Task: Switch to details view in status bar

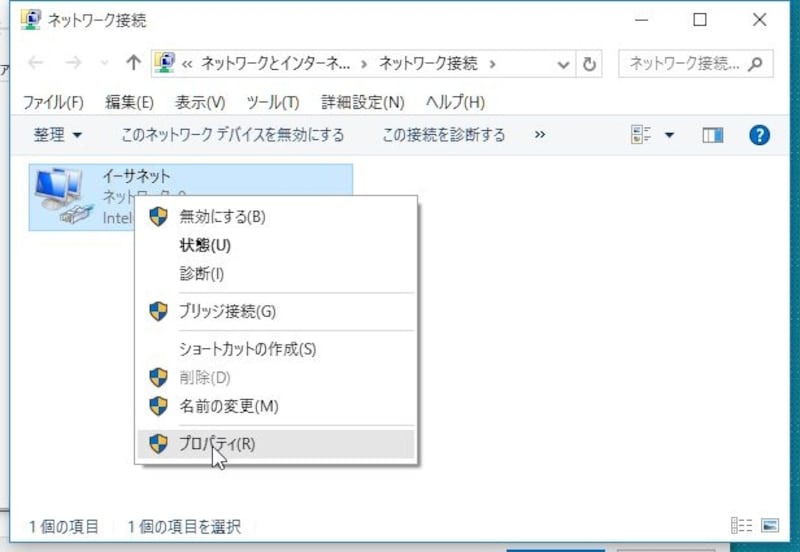Action: [x=741, y=526]
